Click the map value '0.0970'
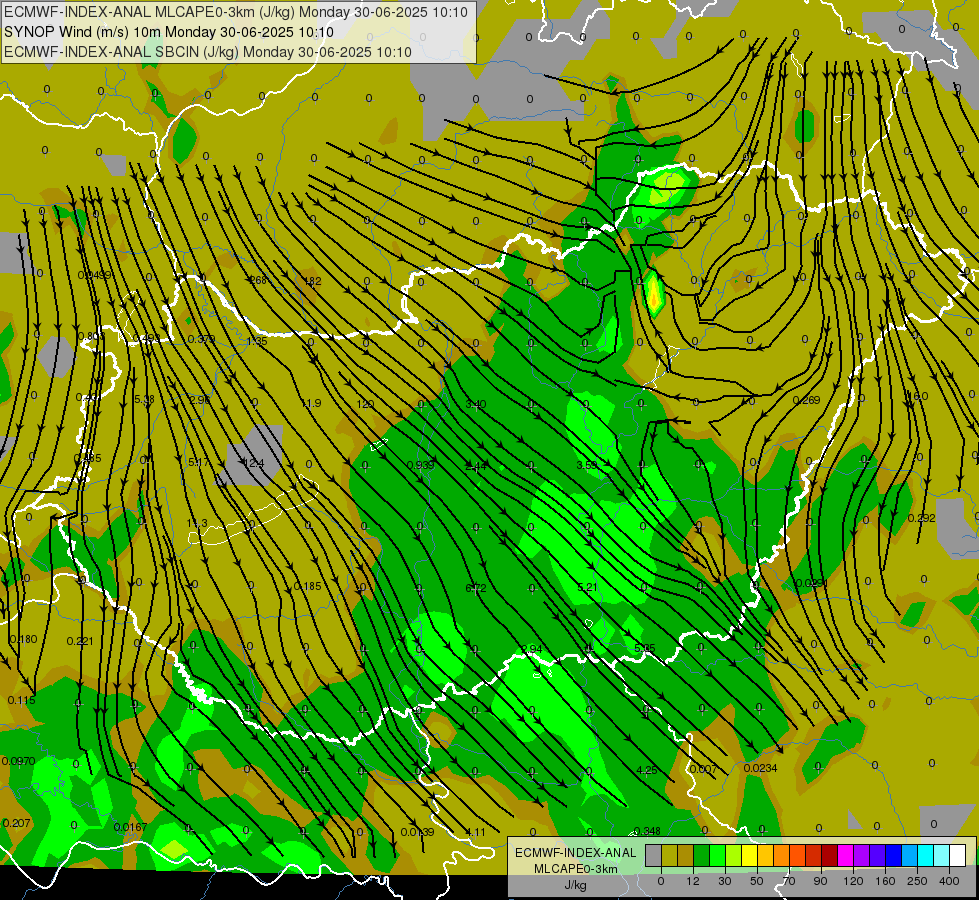The height and width of the screenshot is (900, 979). [19, 761]
